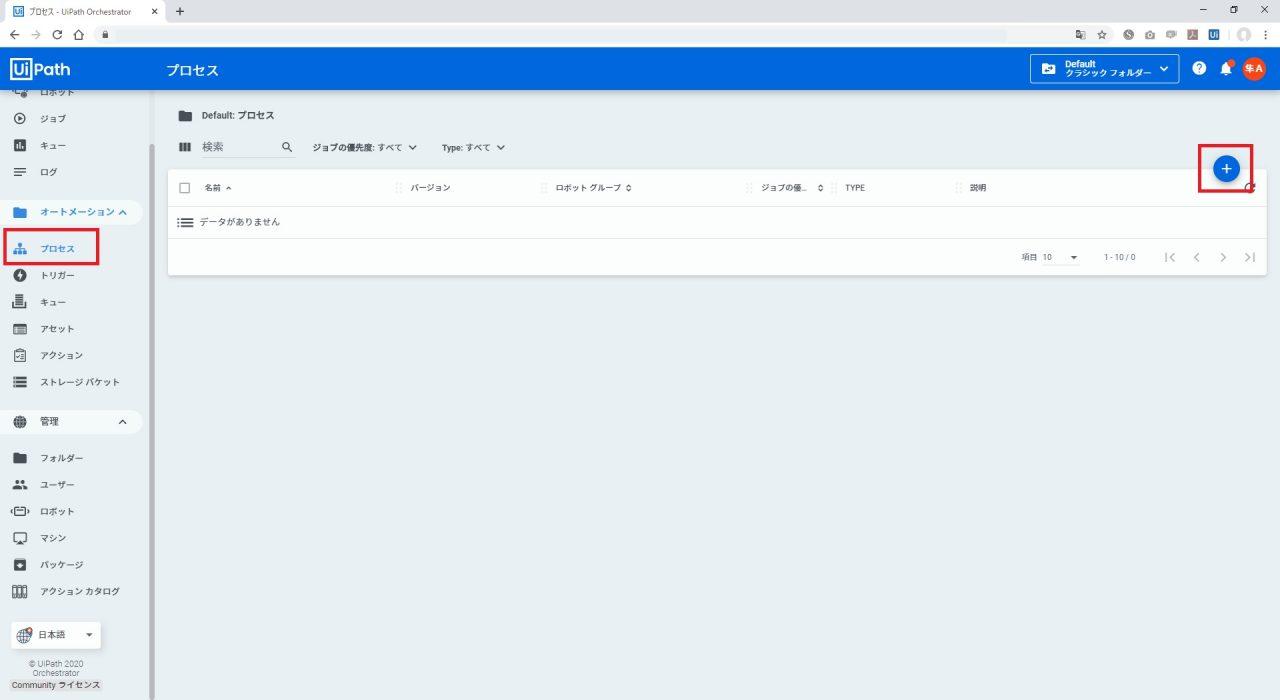The image size is (1280, 700).
Task: Go to previous page of results
Action: tap(1196, 257)
